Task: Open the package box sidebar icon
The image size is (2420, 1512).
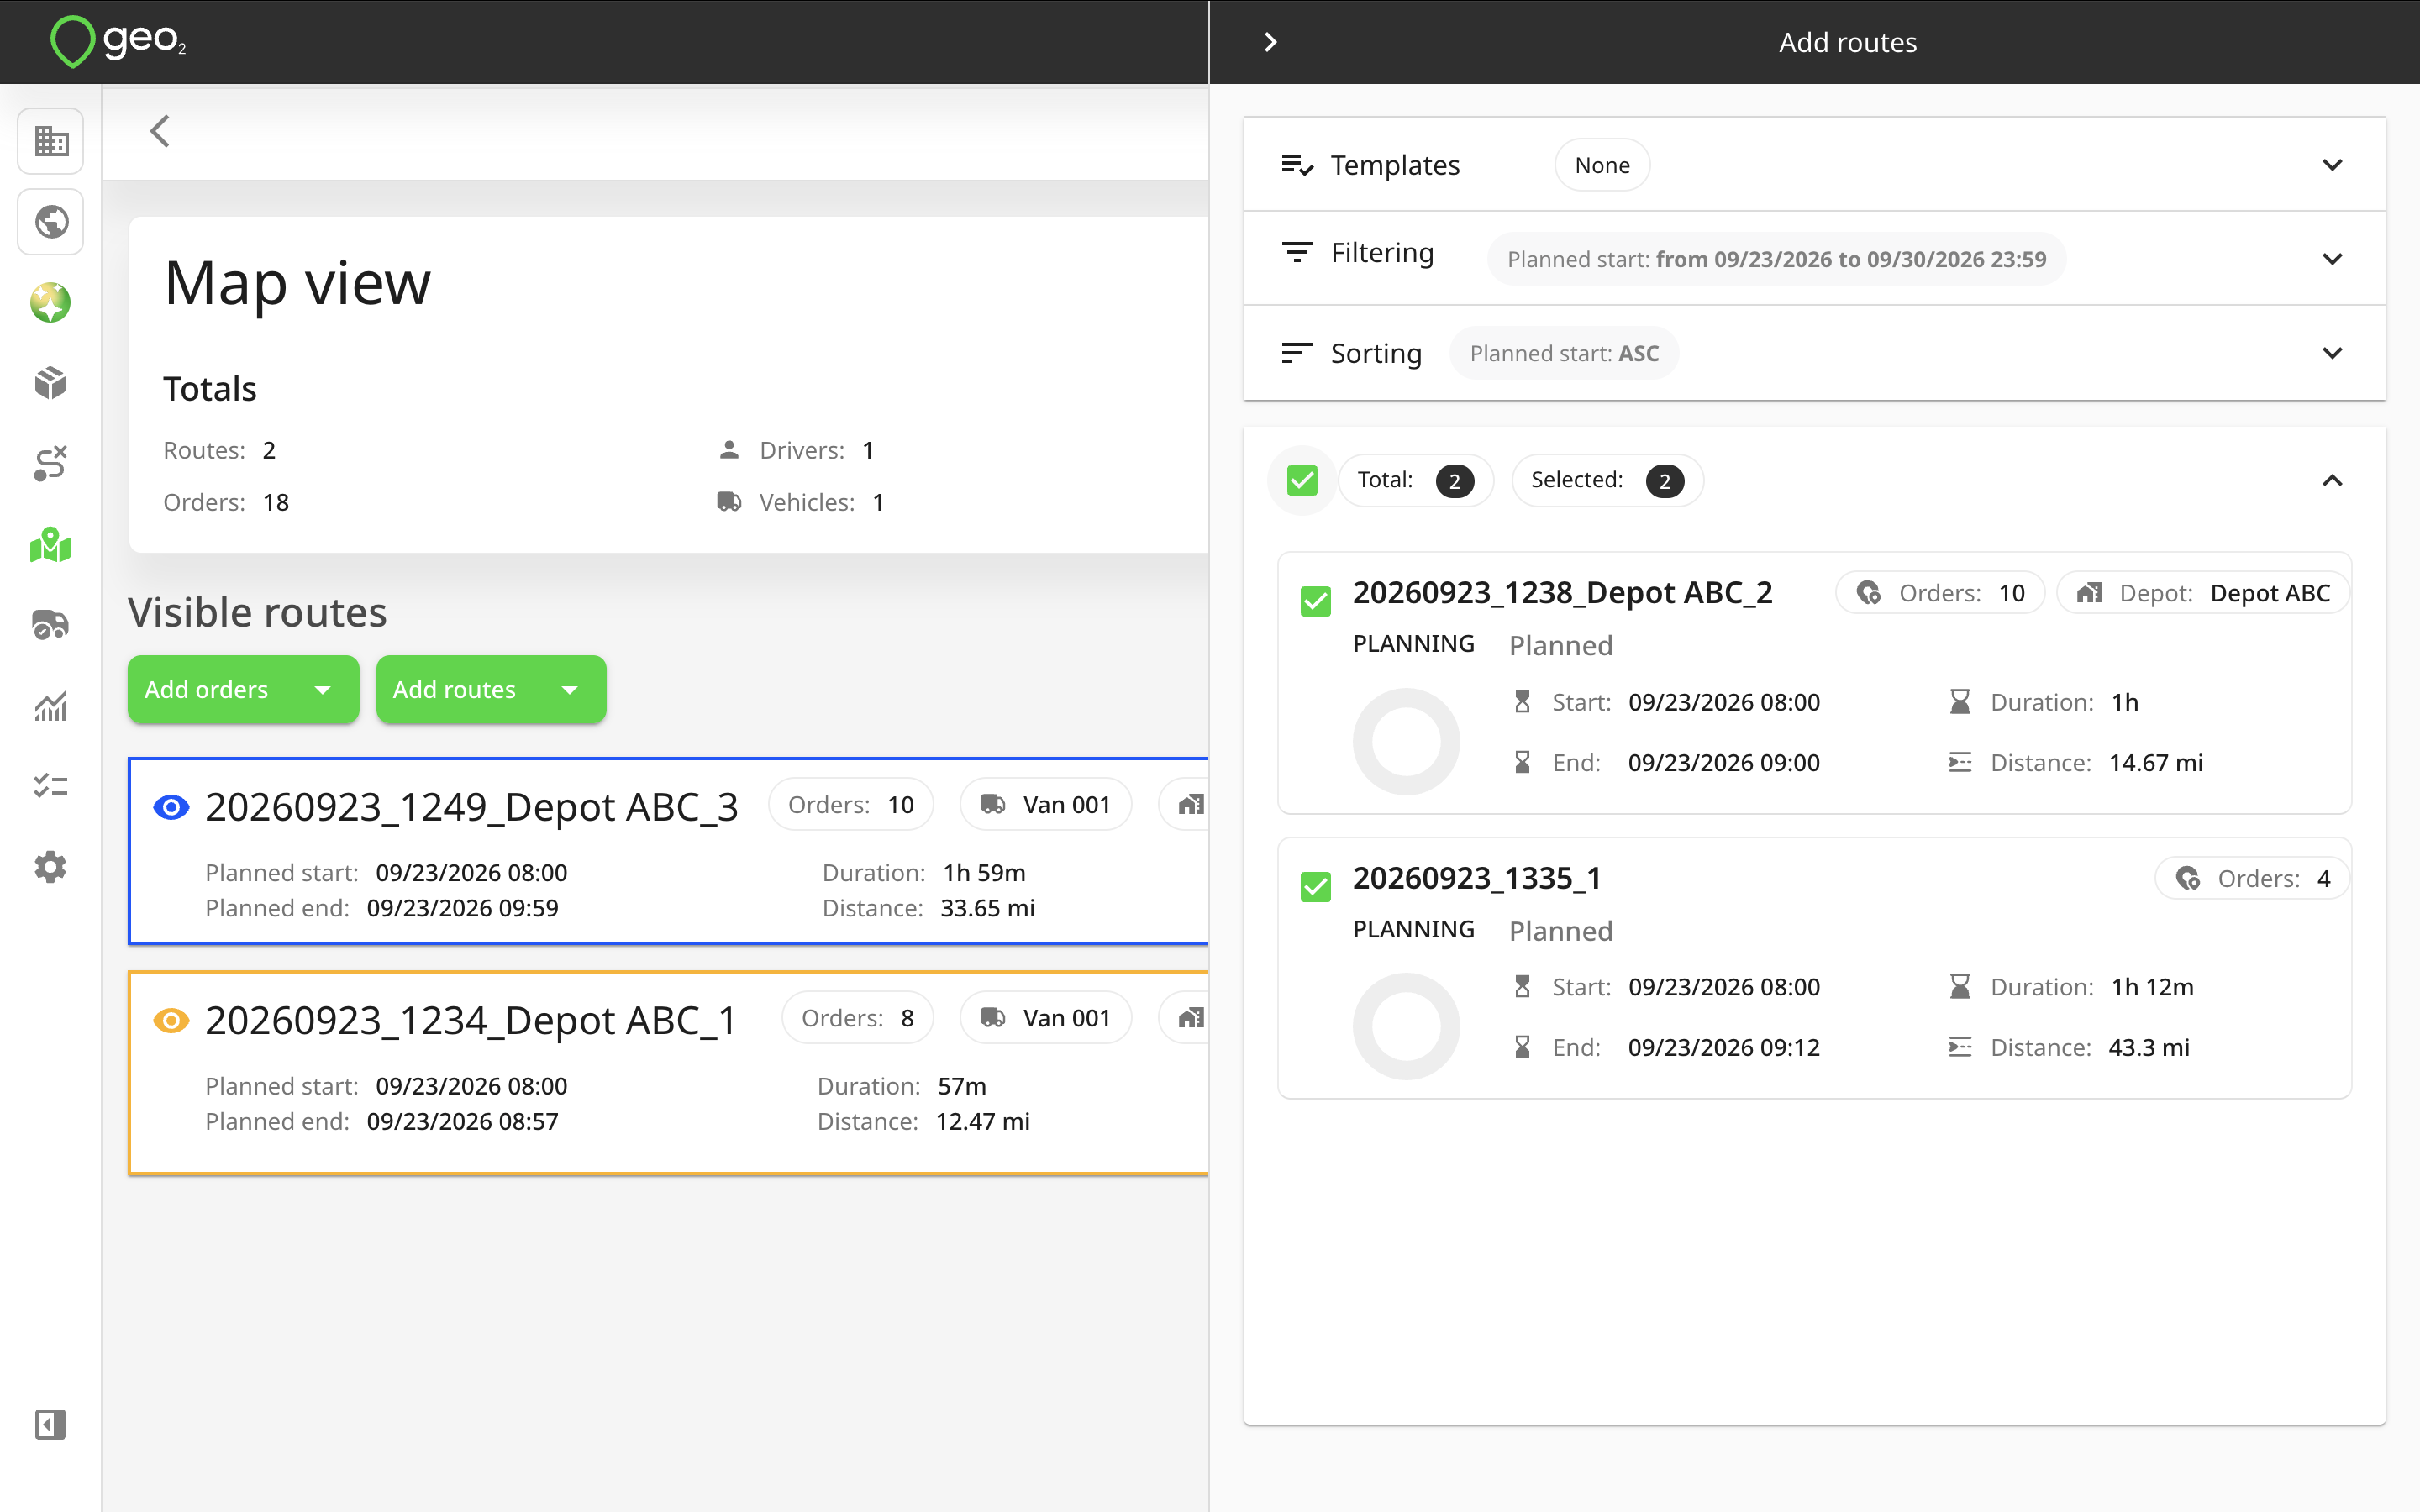Action: [x=50, y=383]
